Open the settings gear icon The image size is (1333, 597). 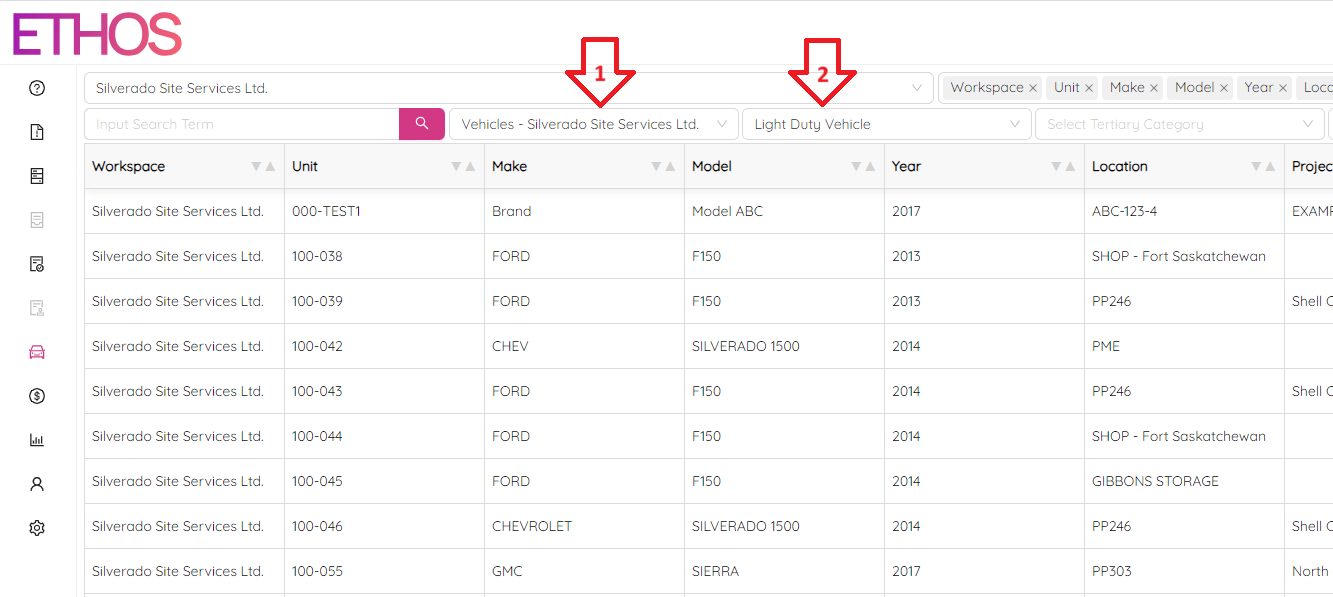click(x=37, y=528)
